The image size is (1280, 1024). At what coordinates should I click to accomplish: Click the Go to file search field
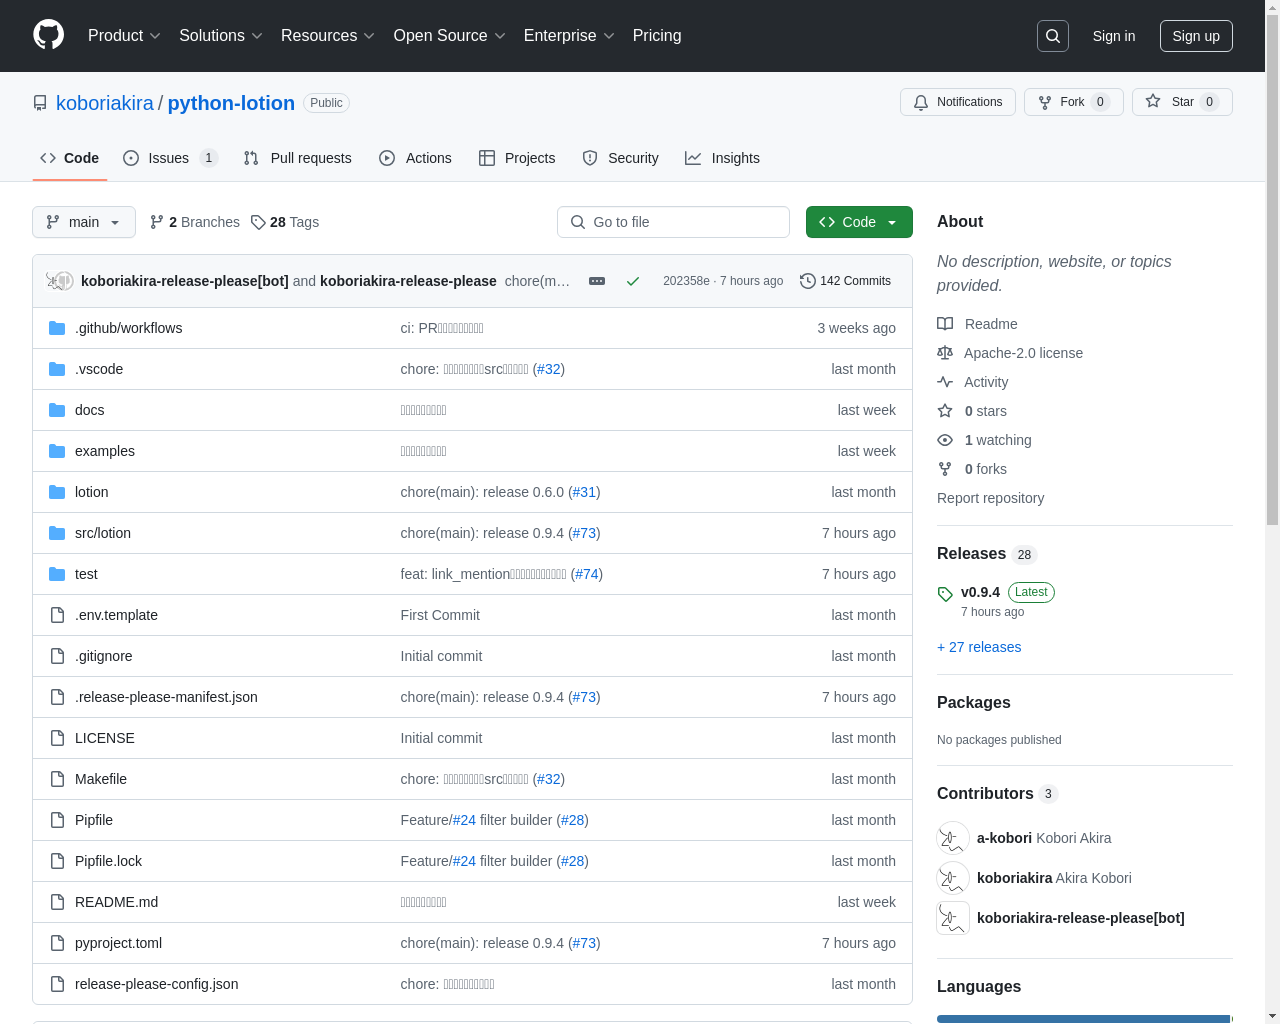click(x=673, y=222)
